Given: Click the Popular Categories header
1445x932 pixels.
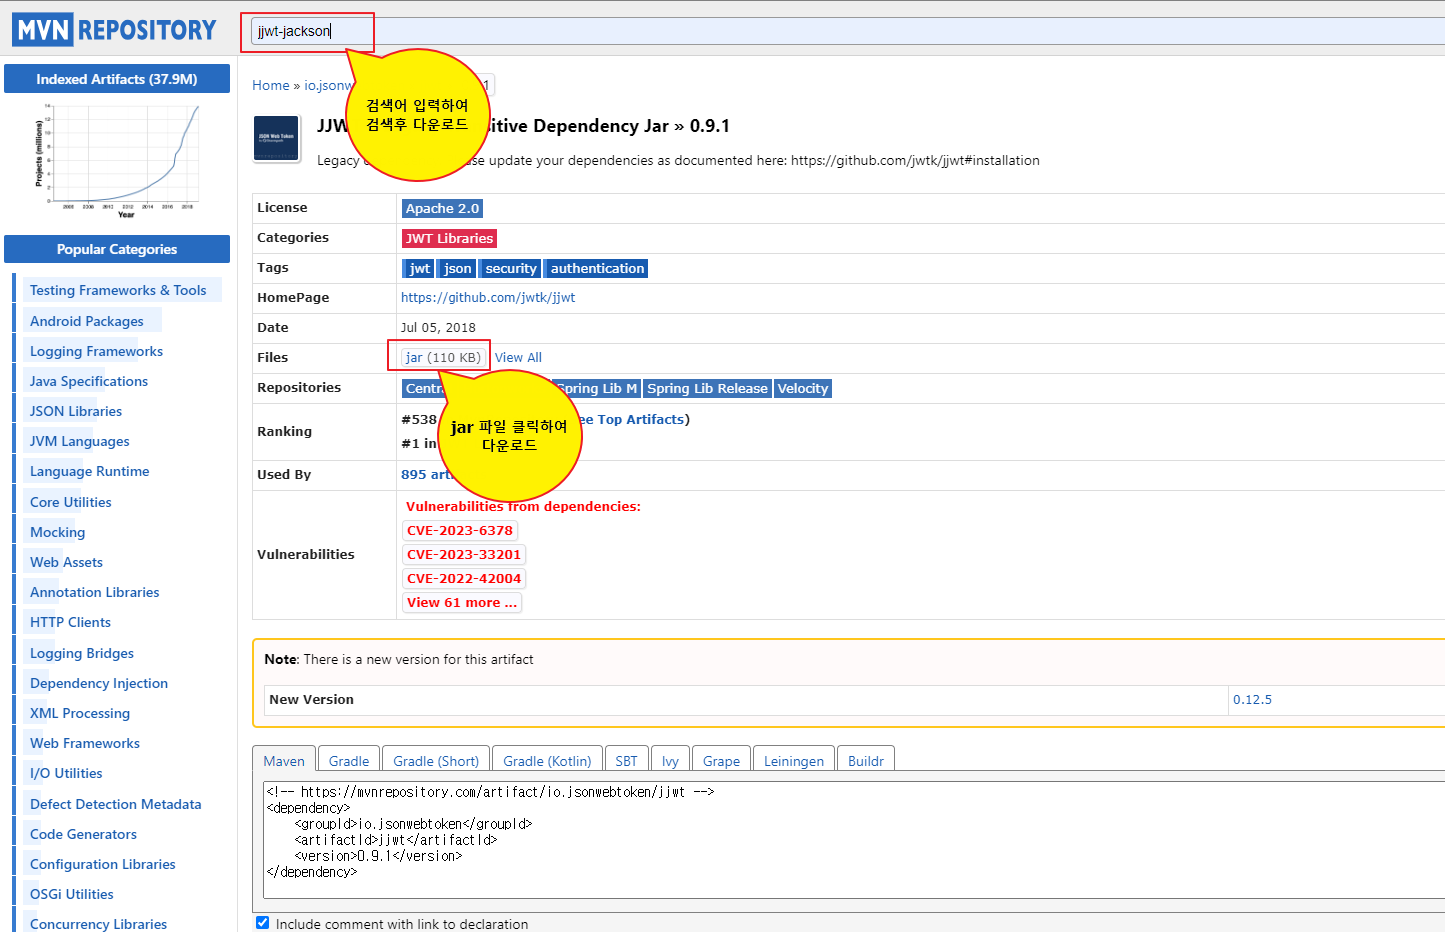Looking at the screenshot, I should coord(117,249).
